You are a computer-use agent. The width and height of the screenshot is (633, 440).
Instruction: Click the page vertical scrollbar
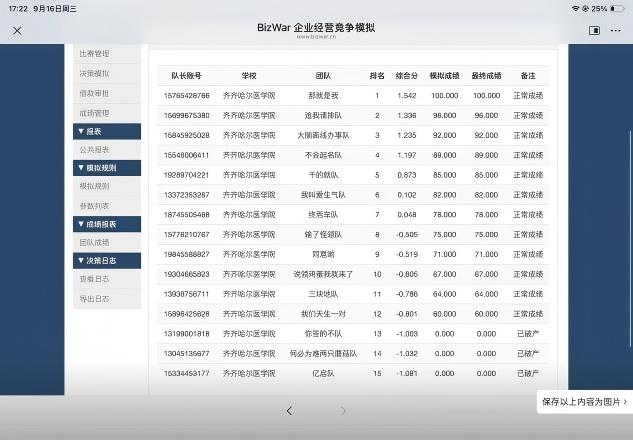point(630,238)
